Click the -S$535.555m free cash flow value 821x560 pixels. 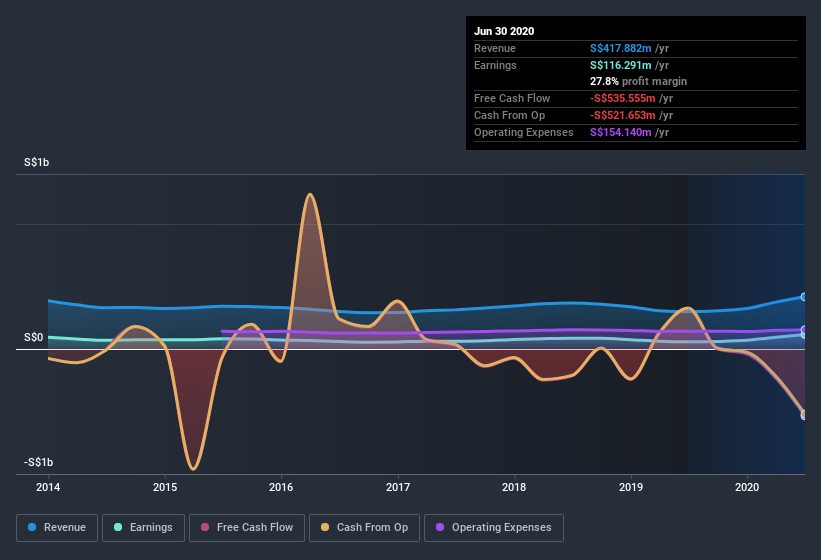[623, 98]
